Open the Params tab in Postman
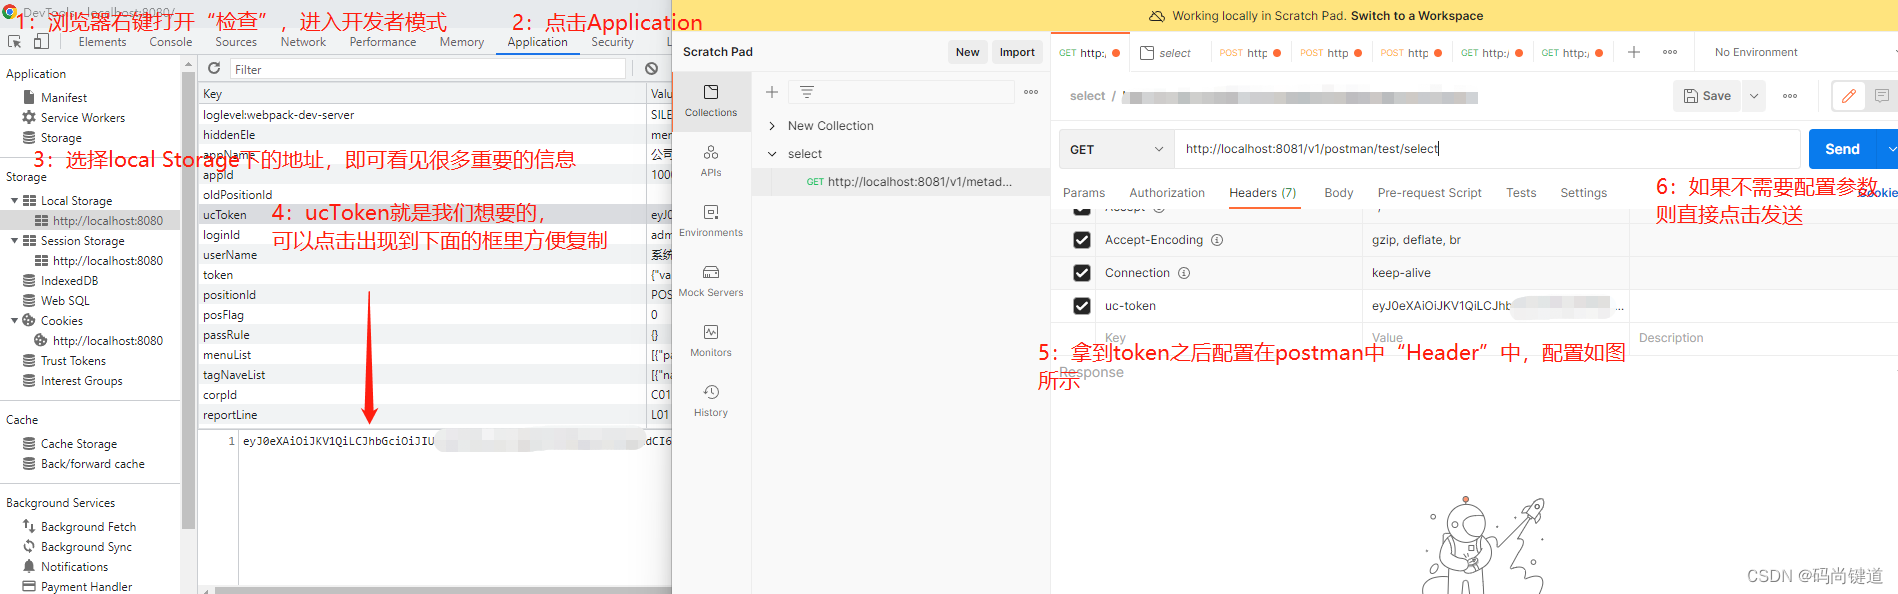1898x594 pixels. tap(1084, 193)
